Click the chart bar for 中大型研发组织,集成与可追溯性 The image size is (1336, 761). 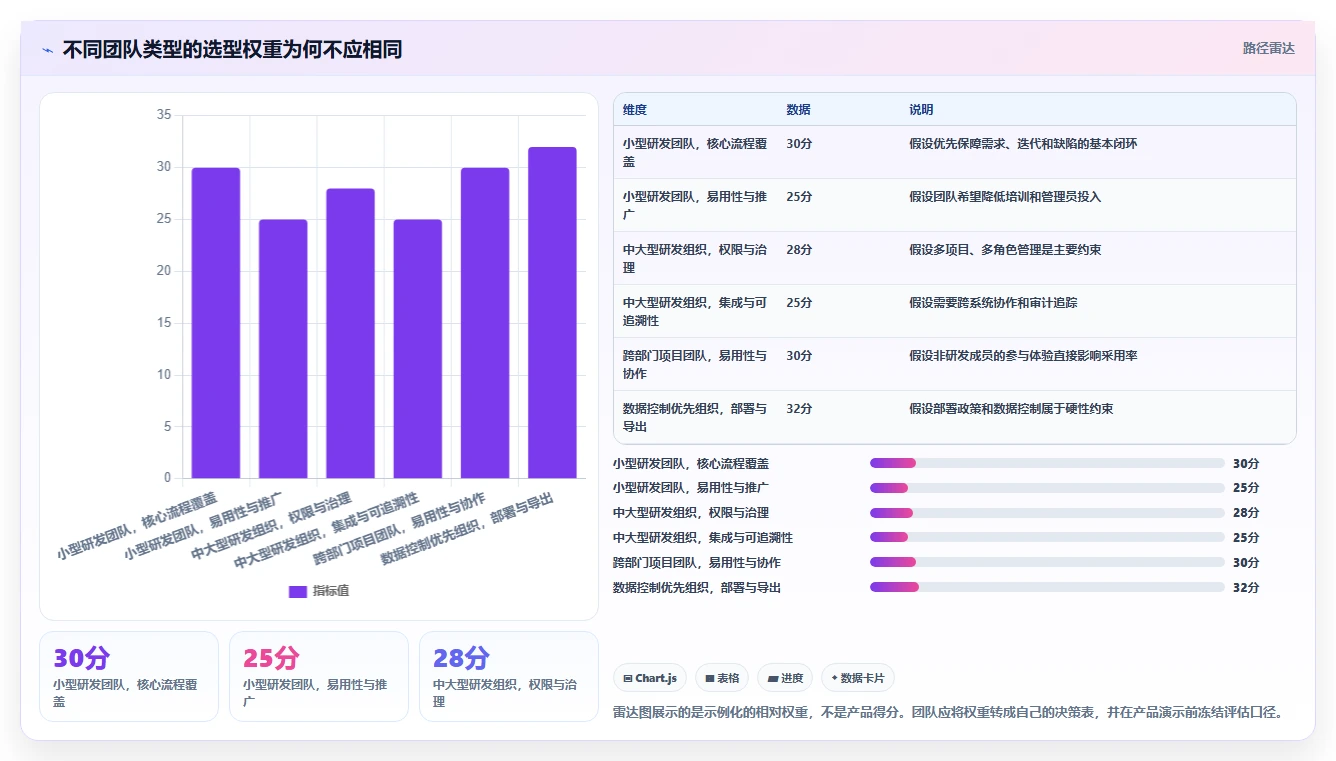coord(418,349)
